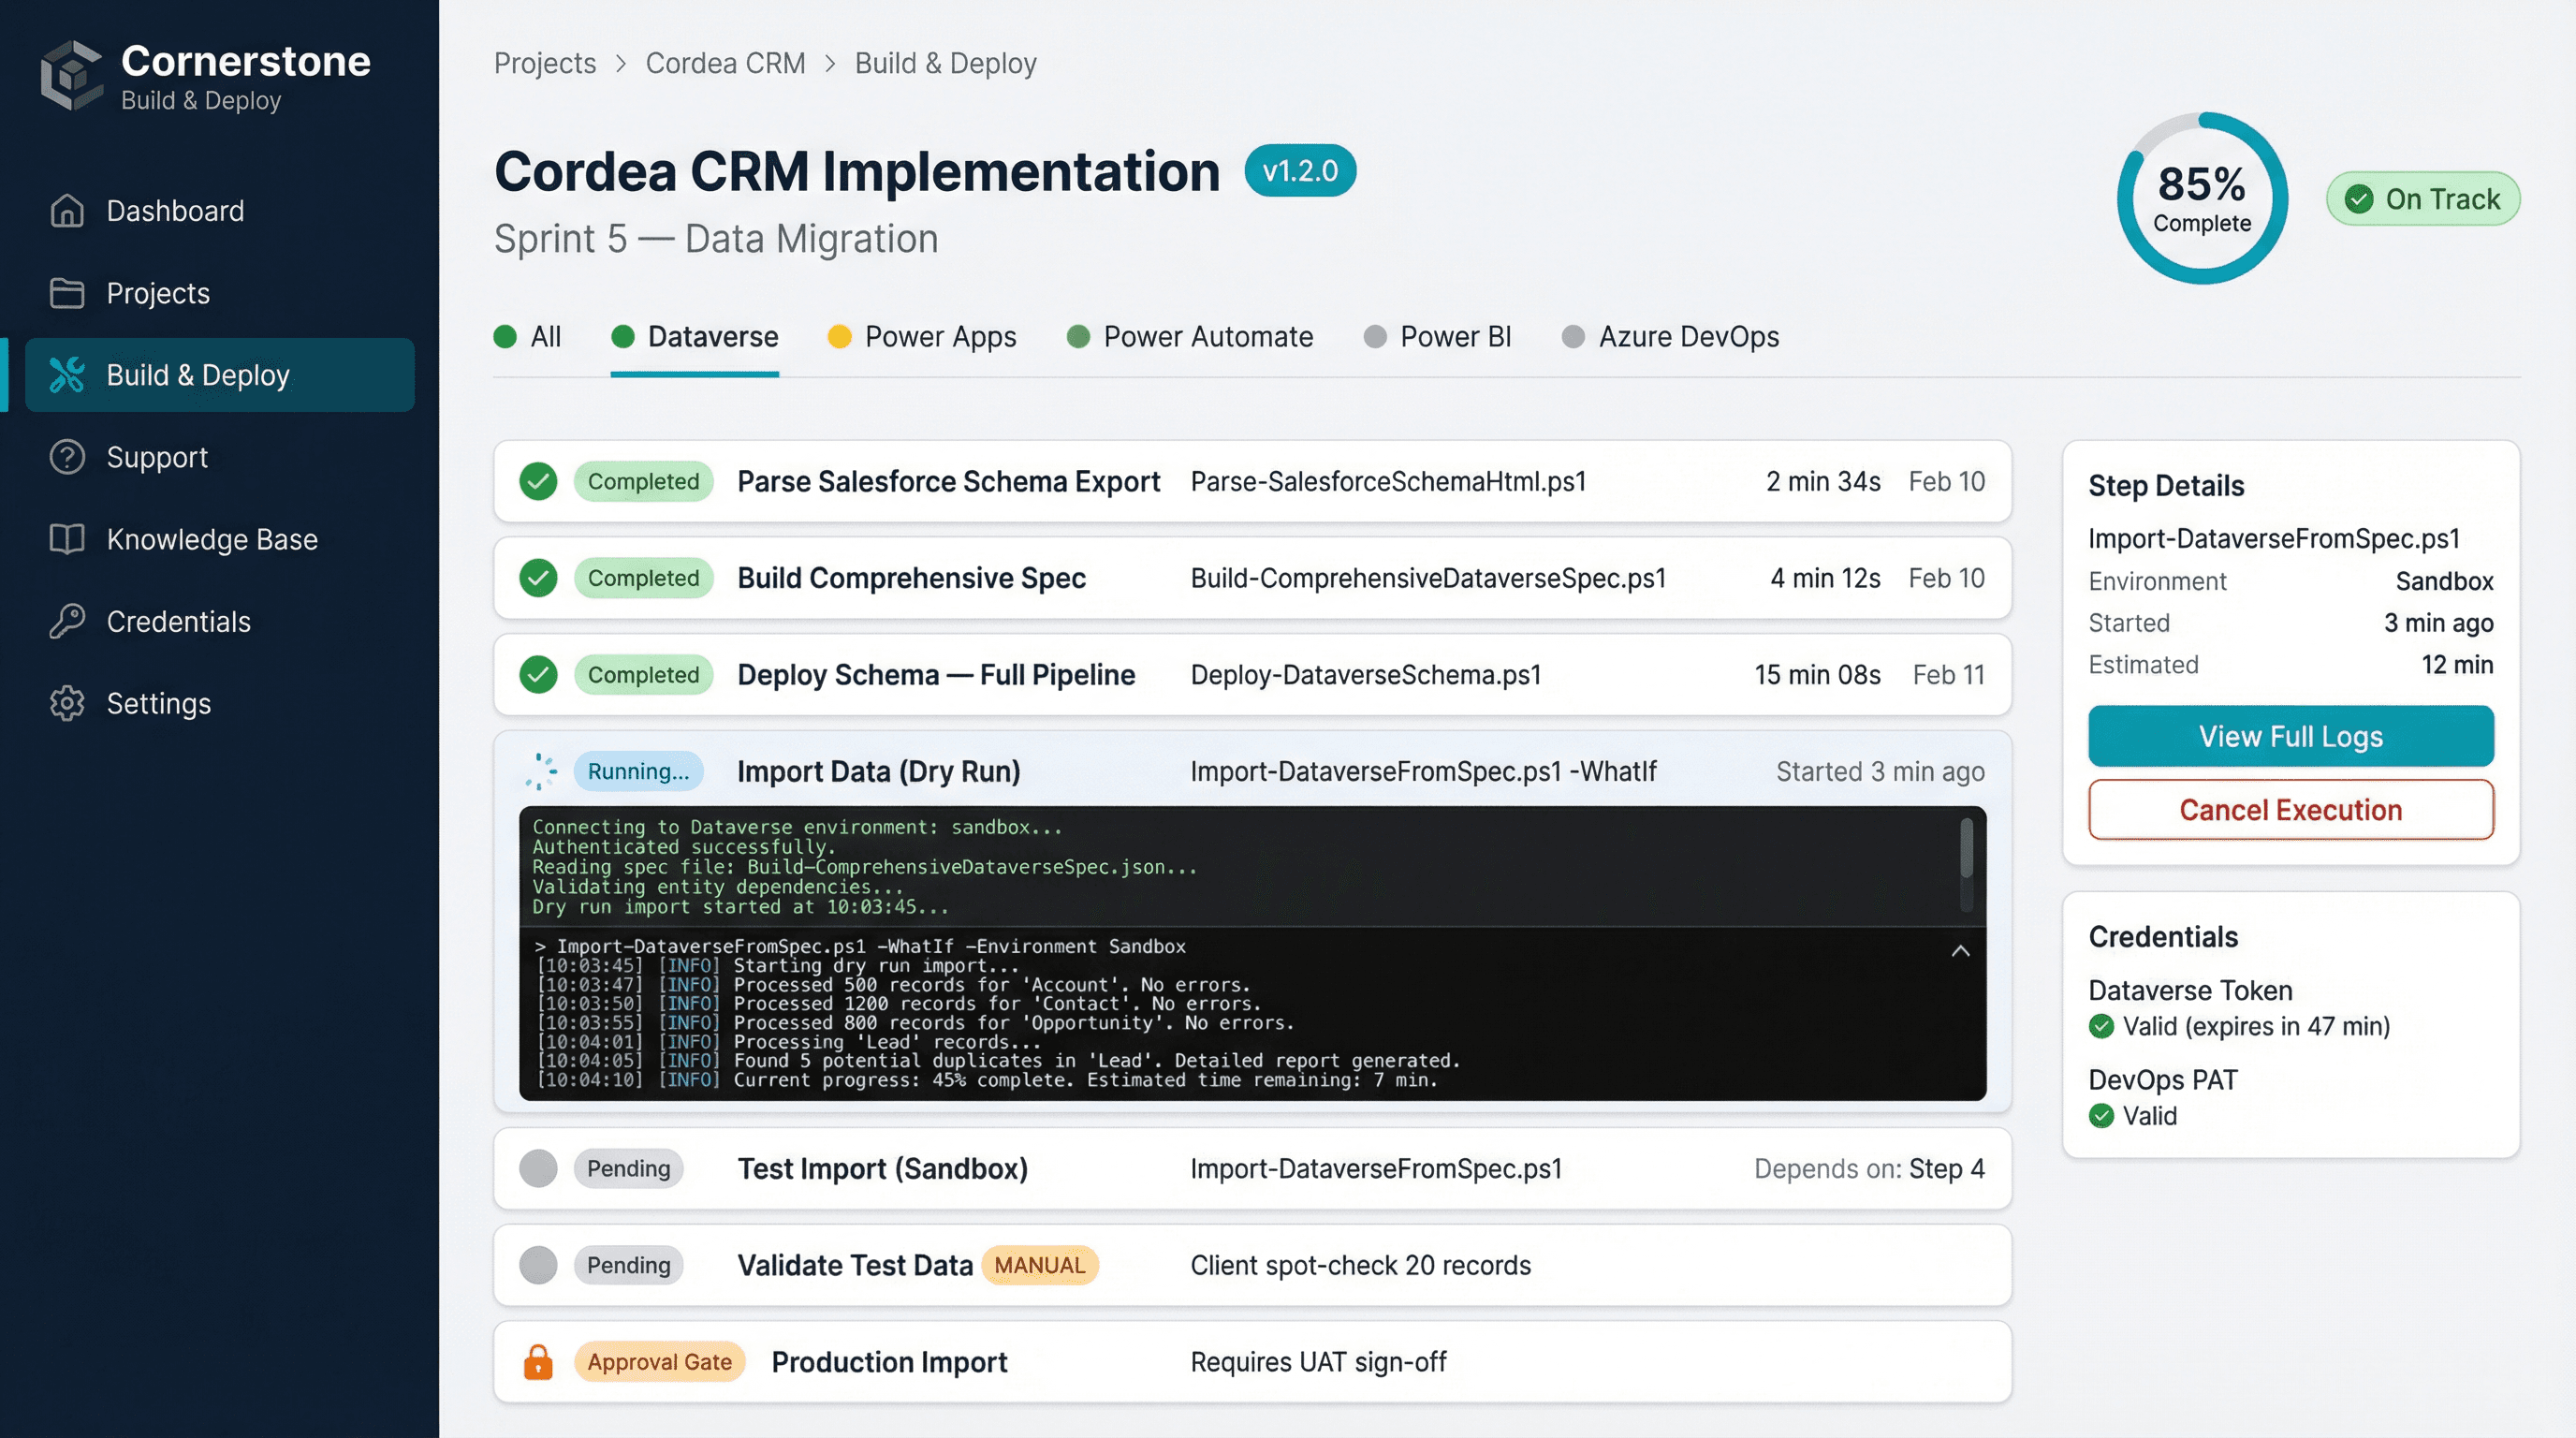The image size is (2576, 1438).
Task: Open the Projects folder icon in sidebar
Action: click(67, 292)
